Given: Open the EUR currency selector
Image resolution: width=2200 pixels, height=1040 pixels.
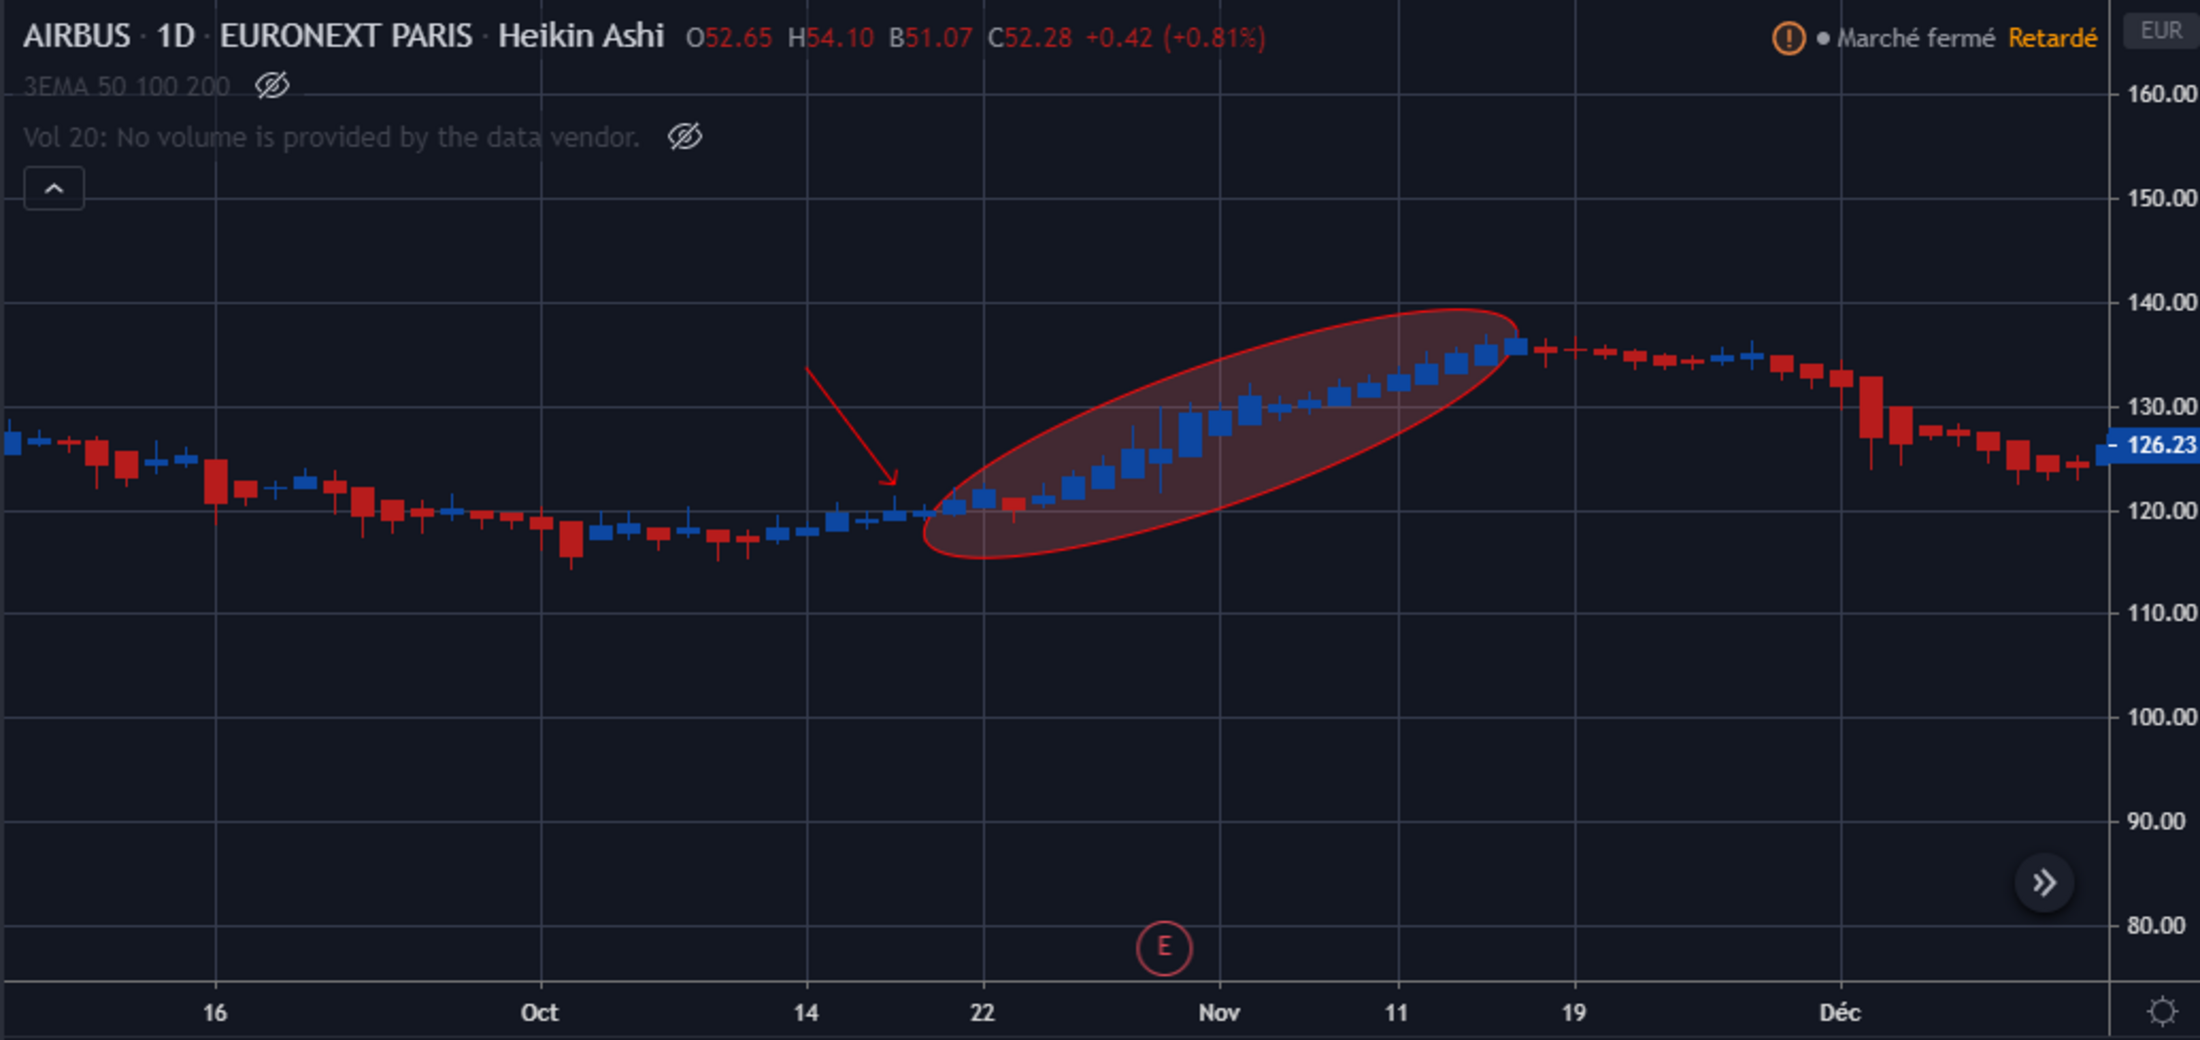Looking at the screenshot, I should pos(2161,31).
